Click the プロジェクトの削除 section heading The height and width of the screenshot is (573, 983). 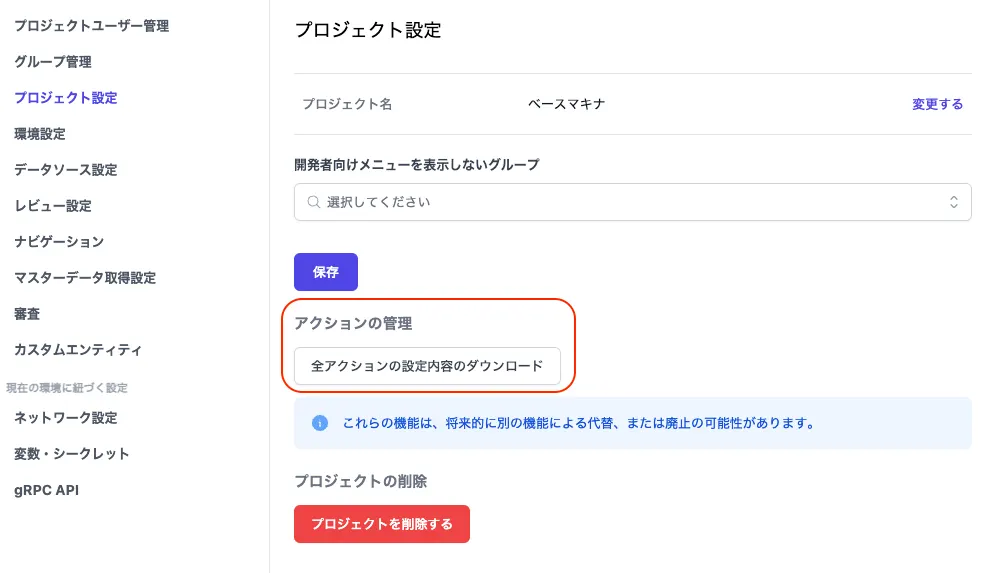pos(360,481)
